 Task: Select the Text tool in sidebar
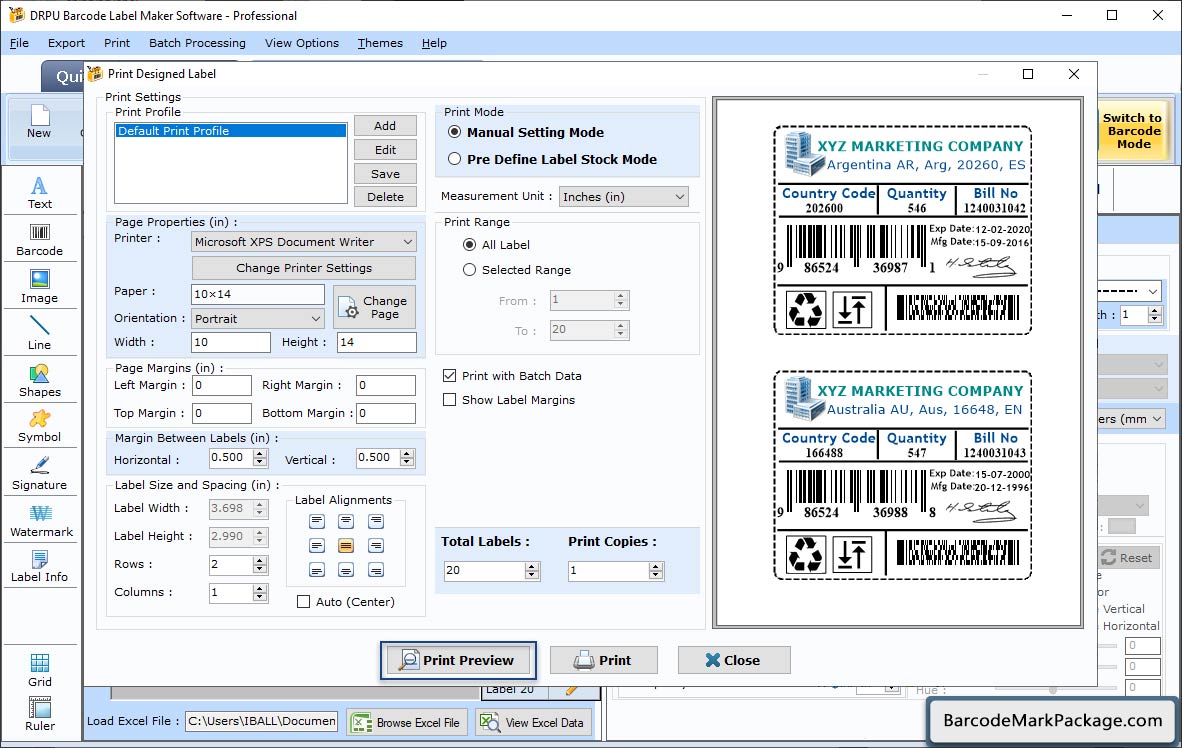click(39, 192)
